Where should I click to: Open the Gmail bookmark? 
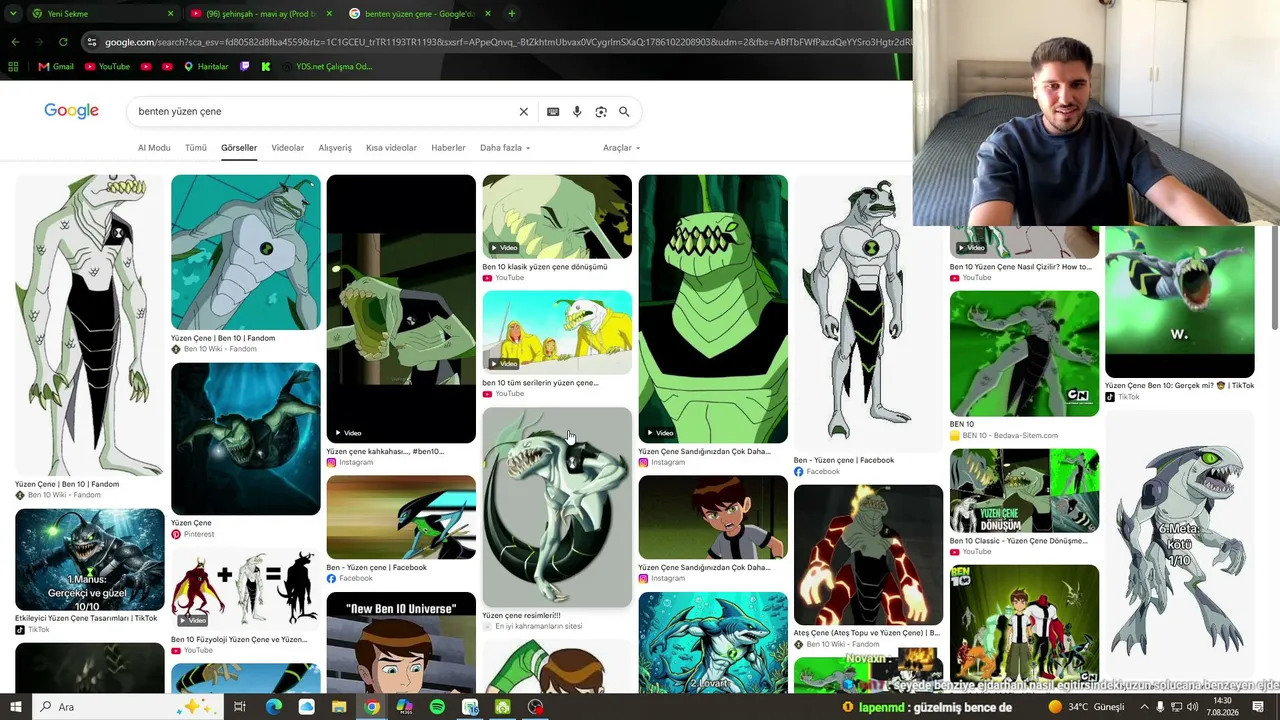coord(56,67)
